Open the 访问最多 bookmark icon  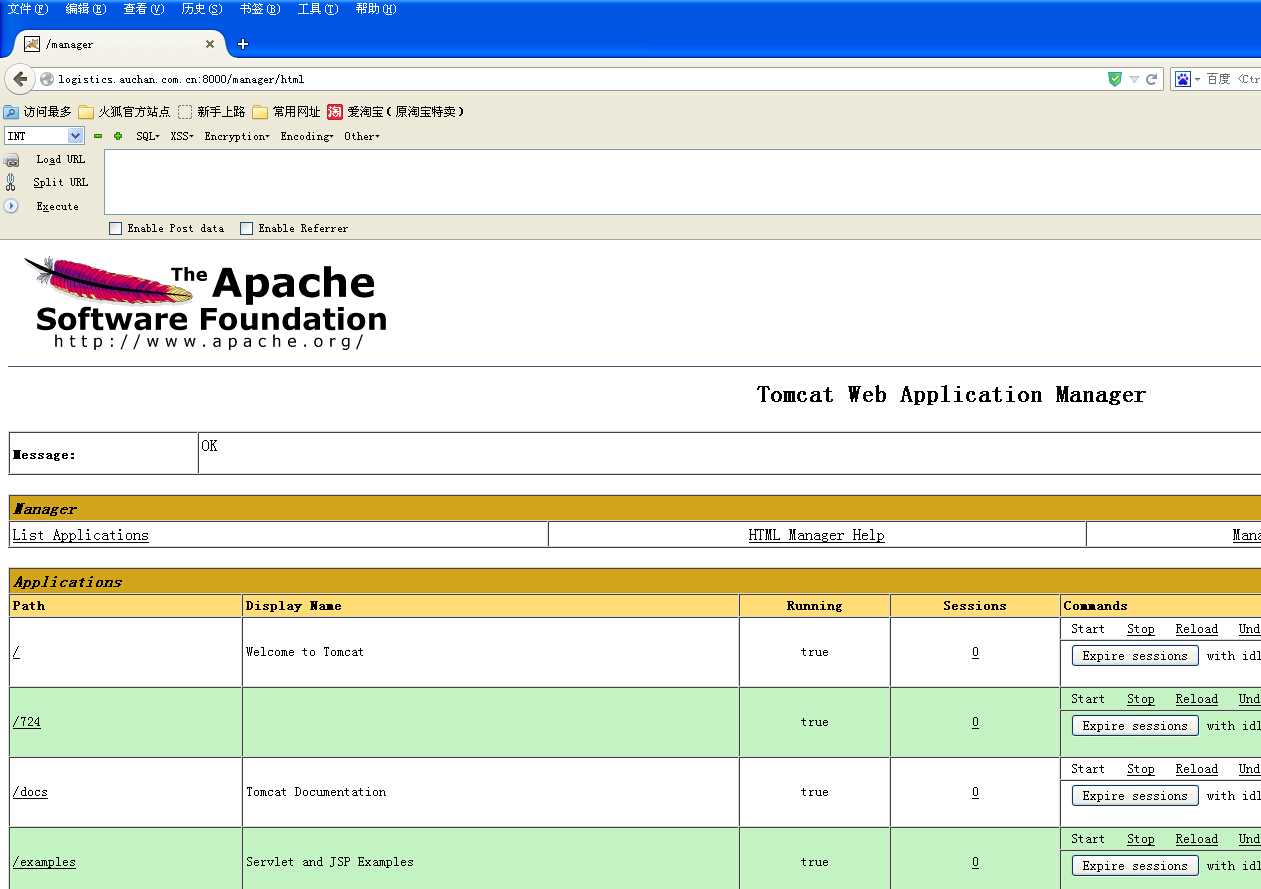pos(11,112)
